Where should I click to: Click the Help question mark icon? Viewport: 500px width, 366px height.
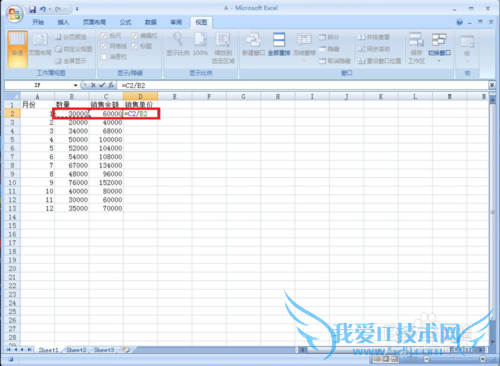pyautogui.click(x=460, y=22)
